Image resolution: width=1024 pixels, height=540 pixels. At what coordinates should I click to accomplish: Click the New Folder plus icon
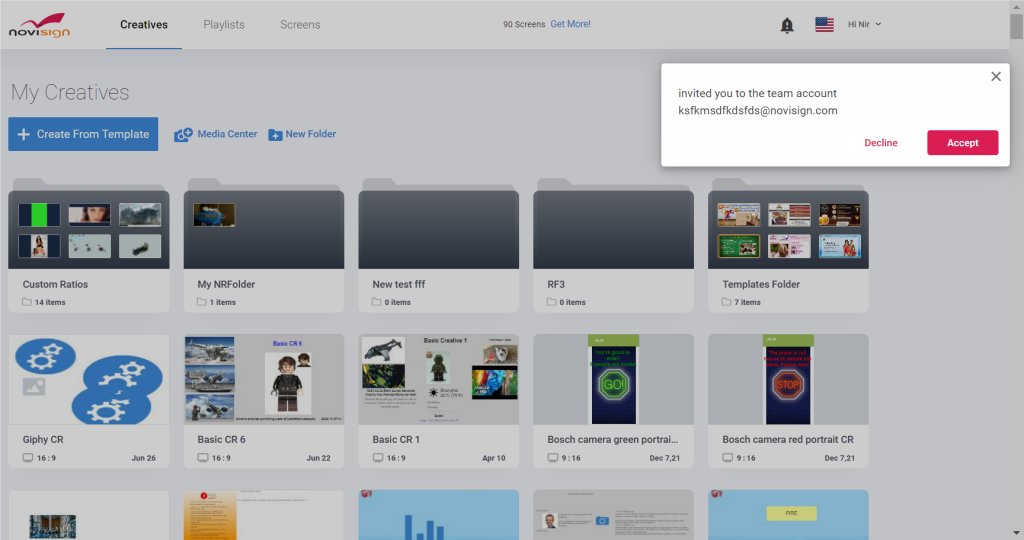click(275, 135)
